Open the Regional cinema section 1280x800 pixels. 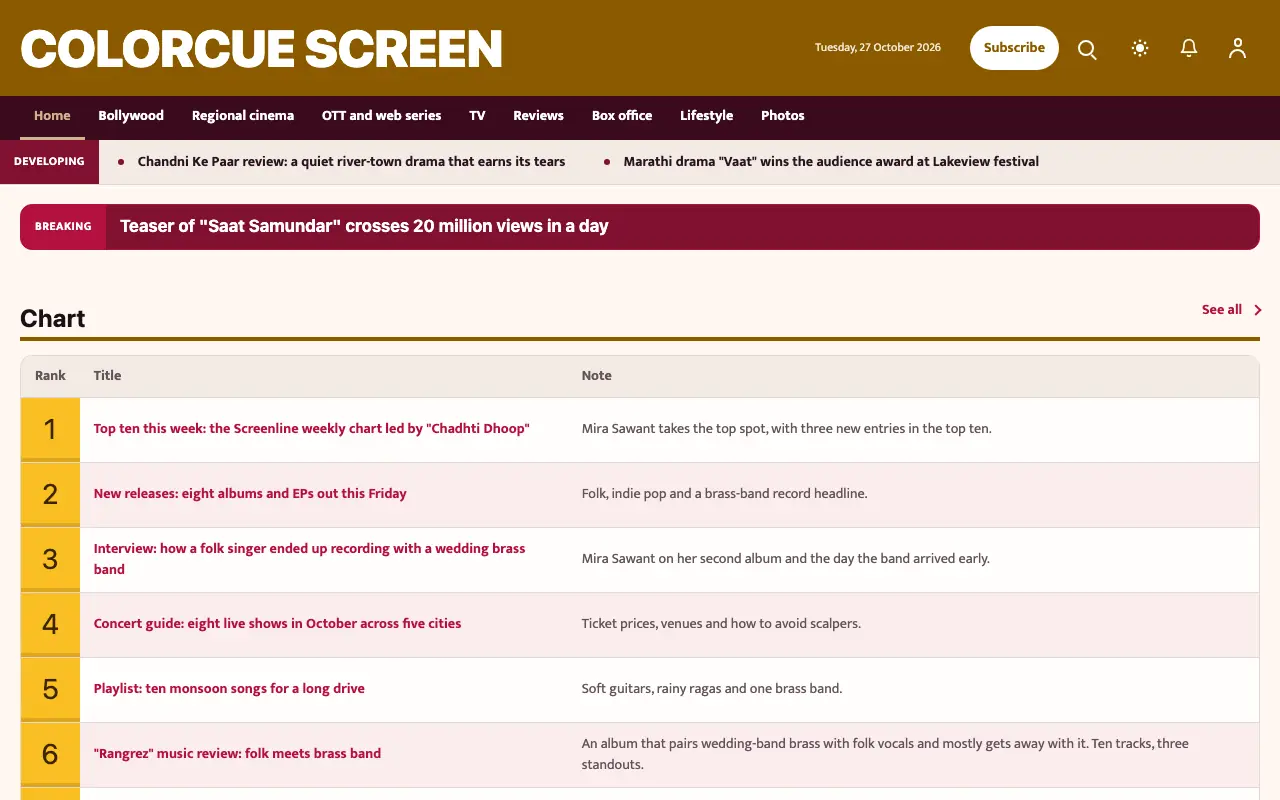click(243, 116)
